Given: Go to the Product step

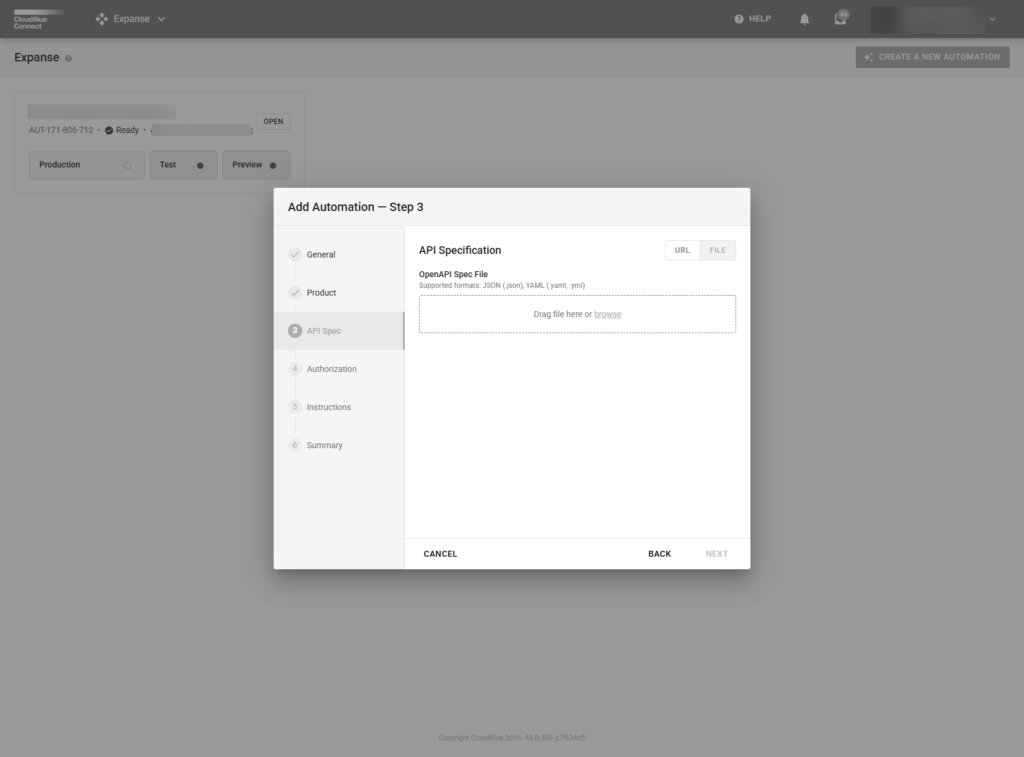Looking at the screenshot, I should coord(339,293).
